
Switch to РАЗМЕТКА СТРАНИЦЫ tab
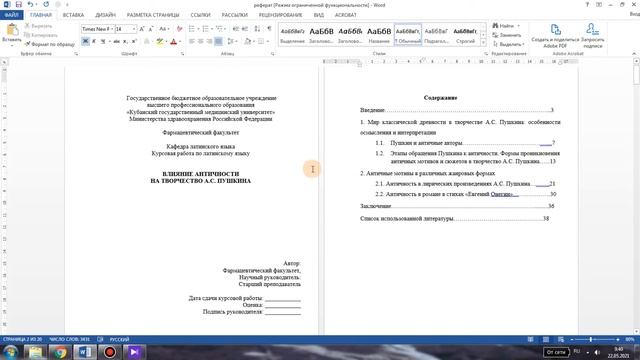(153, 15)
